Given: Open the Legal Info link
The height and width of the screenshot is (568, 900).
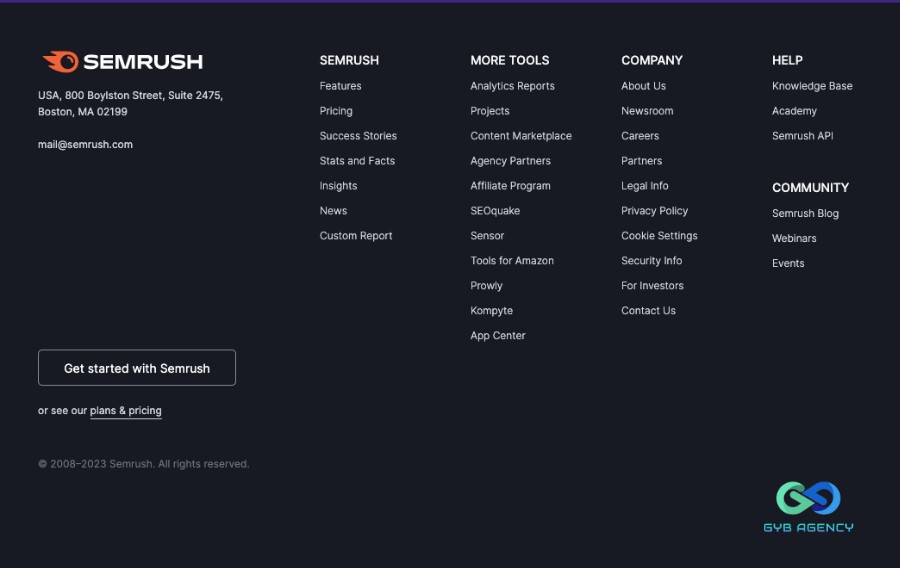Looking at the screenshot, I should click(x=645, y=186).
